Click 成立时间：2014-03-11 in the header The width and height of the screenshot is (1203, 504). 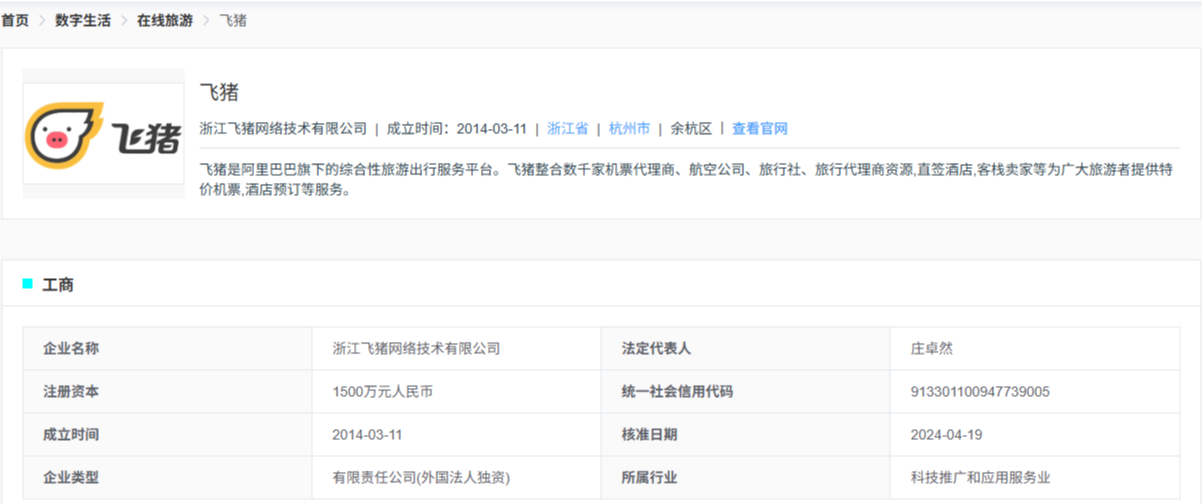click(457, 129)
